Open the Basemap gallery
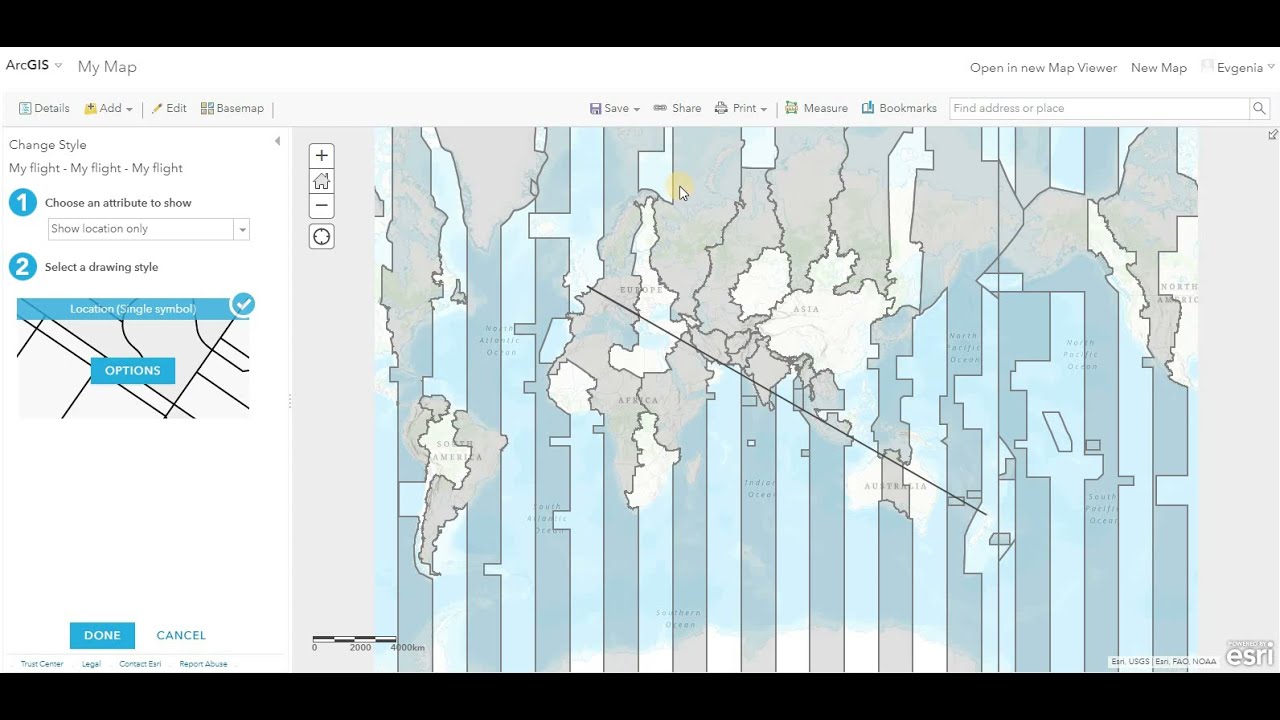The width and height of the screenshot is (1280, 720). pos(232,108)
